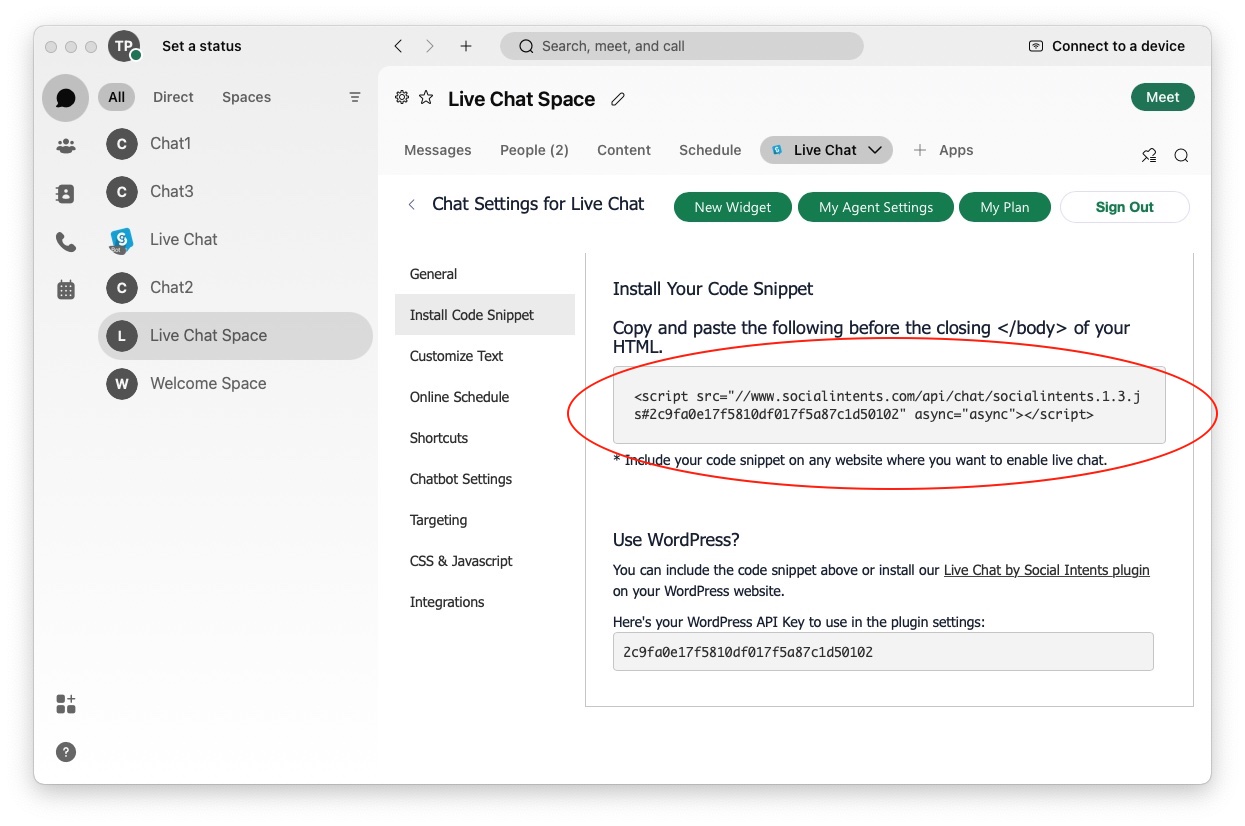Click the Welcome Space W avatar
The height and width of the screenshot is (826, 1245).
click(121, 384)
